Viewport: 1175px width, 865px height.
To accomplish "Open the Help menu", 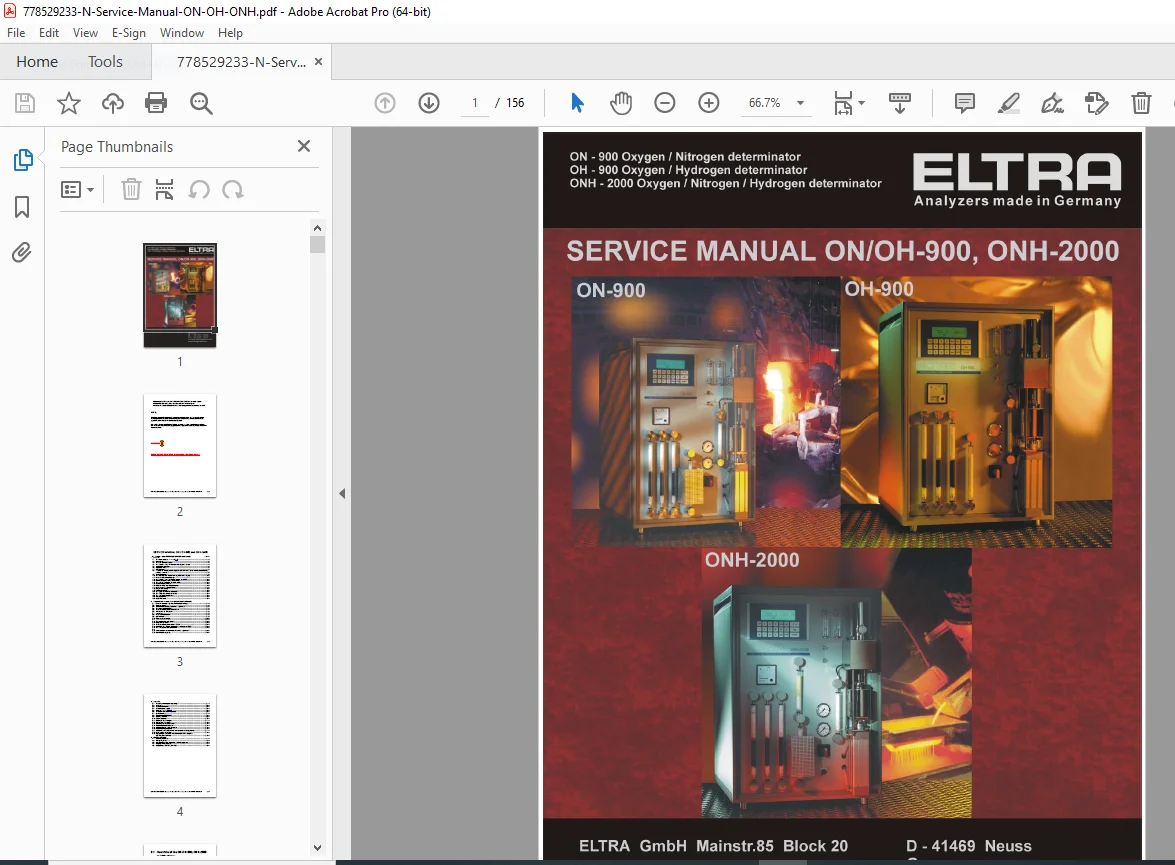I will coord(230,33).
